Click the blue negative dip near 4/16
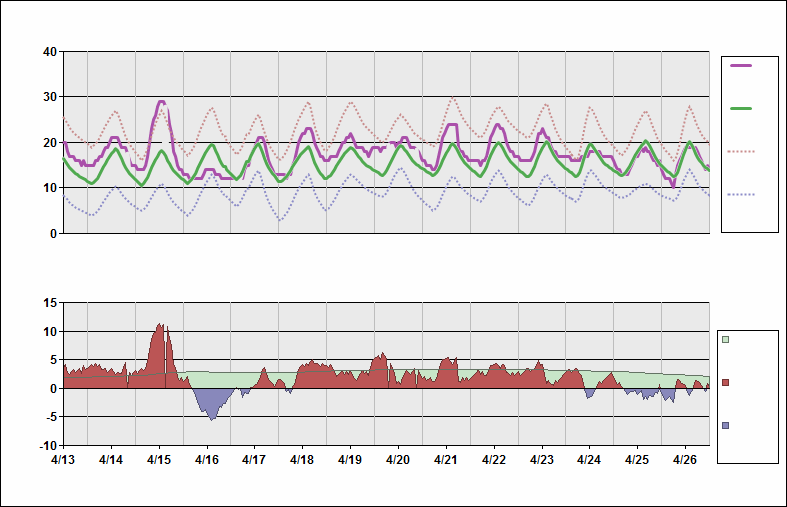Screen dimensions: 787x507 coord(212,404)
